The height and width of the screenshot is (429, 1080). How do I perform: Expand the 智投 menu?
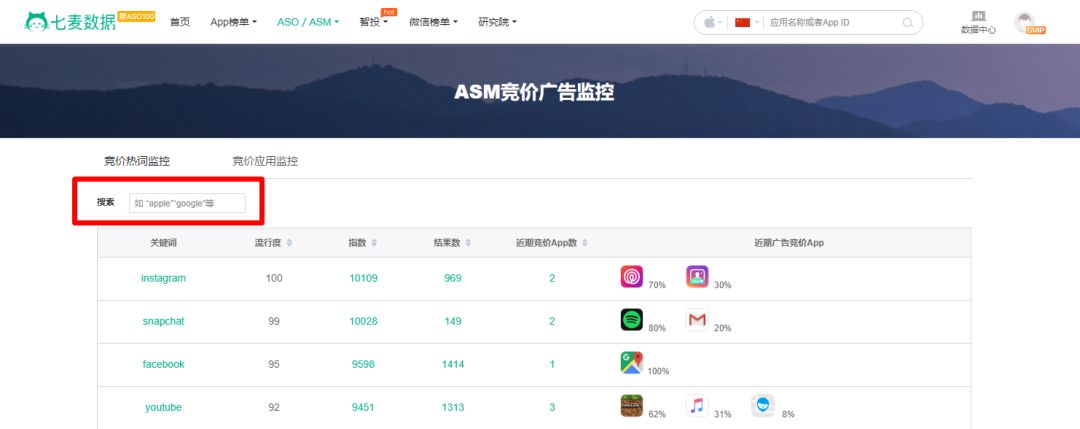pyautogui.click(x=373, y=22)
